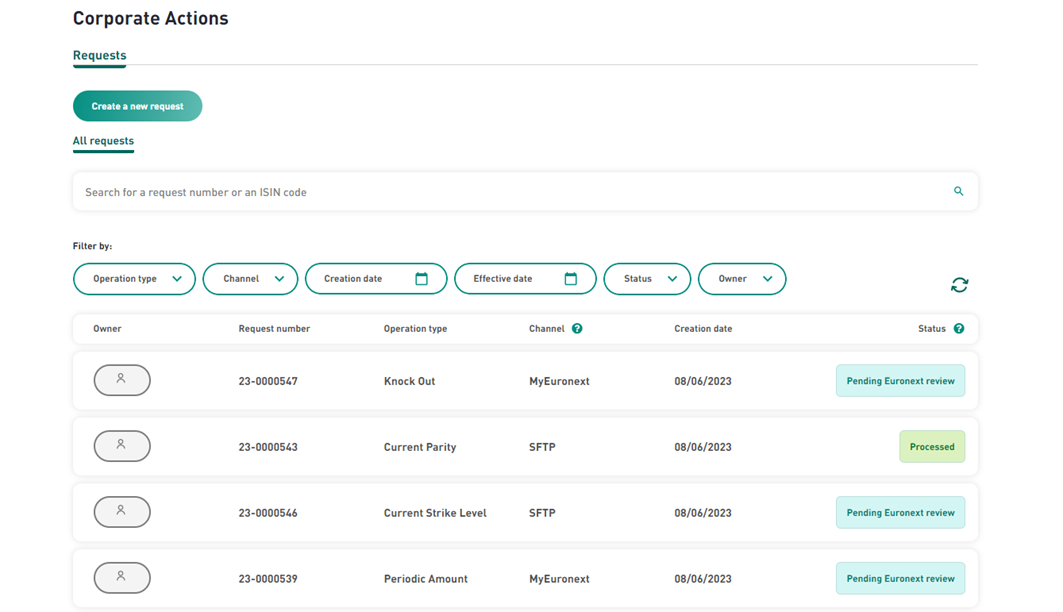Viewport: 1063px width, 612px height.
Task: Click the Channel column help icon
Action: pos(577,328)
